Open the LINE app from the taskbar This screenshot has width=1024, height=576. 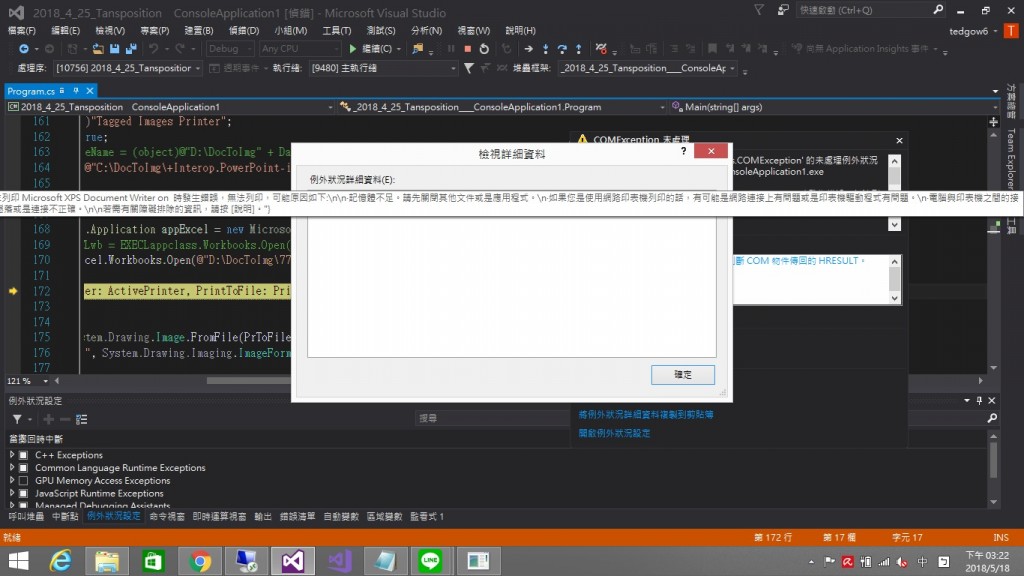point(430,561)
